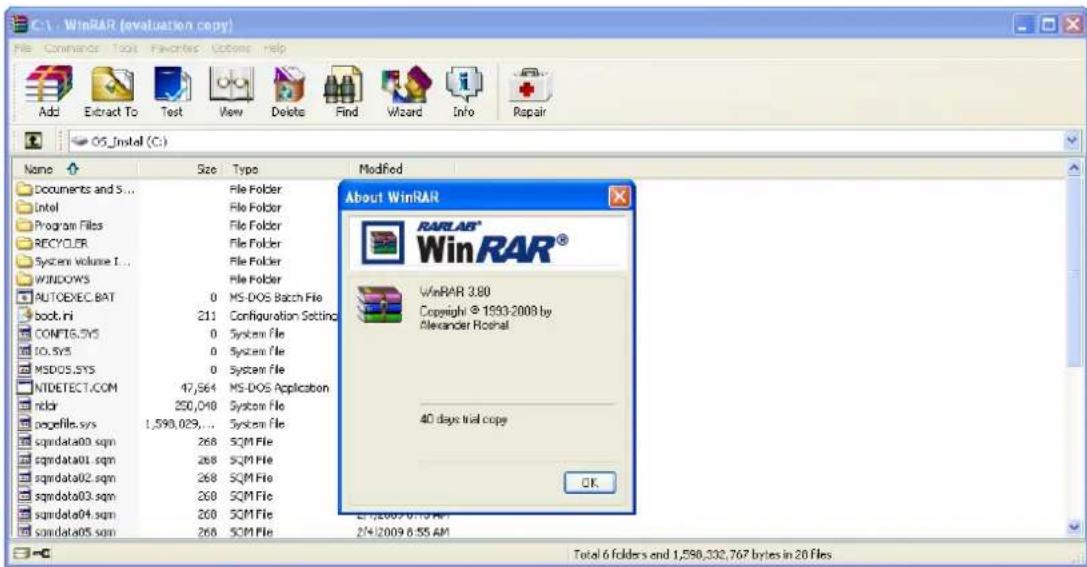Open the Help menu

click(x=275, y=49)
